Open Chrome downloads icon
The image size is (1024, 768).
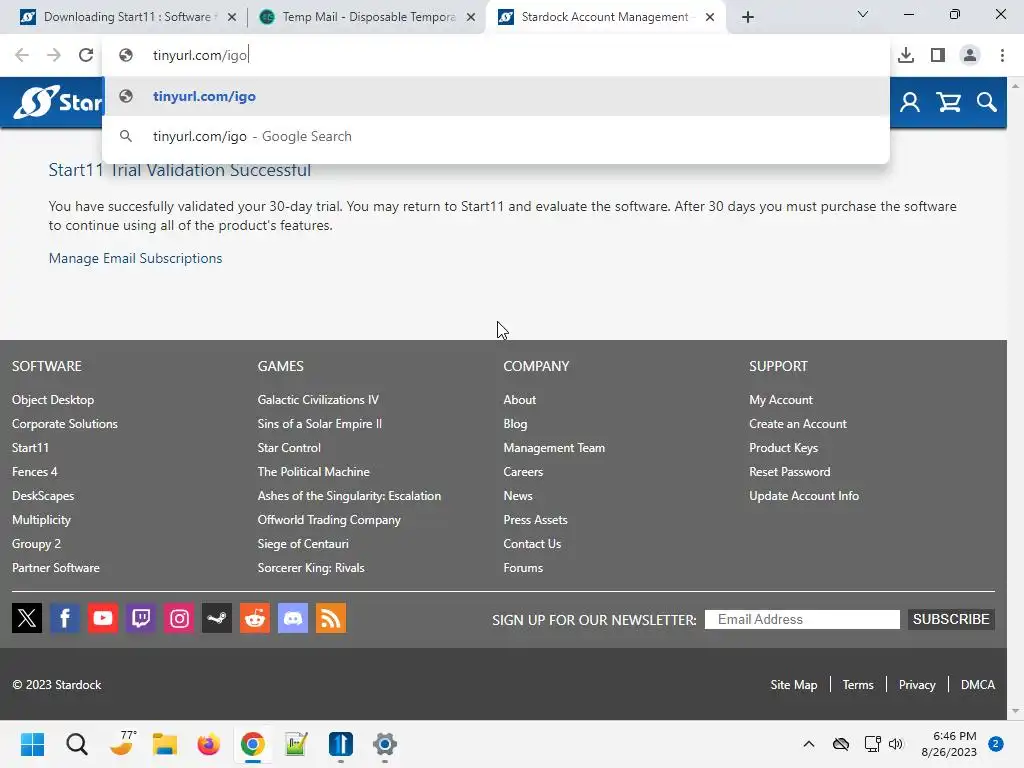pyautogui.click(x=906, y=55)
